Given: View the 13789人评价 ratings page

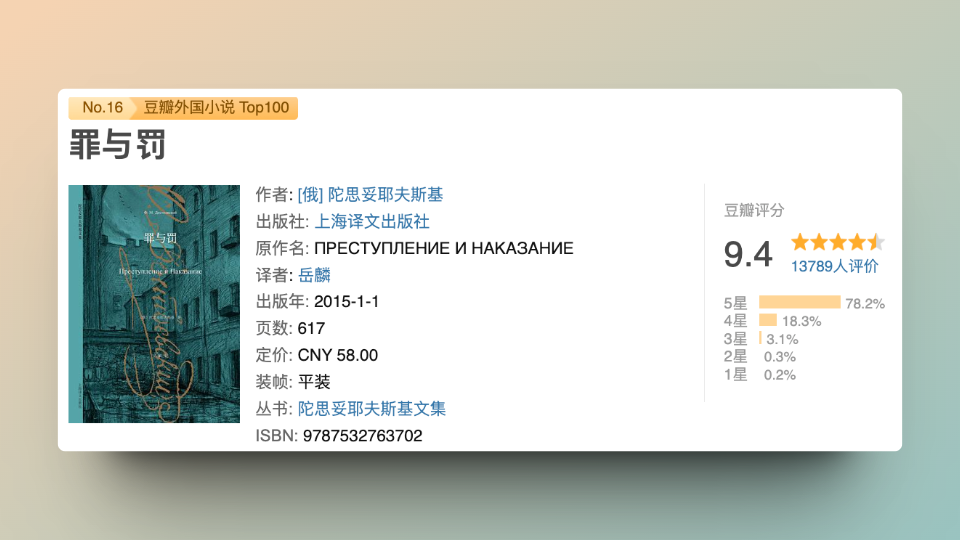Looking at the screenshot, I should [x=834, y=266].
